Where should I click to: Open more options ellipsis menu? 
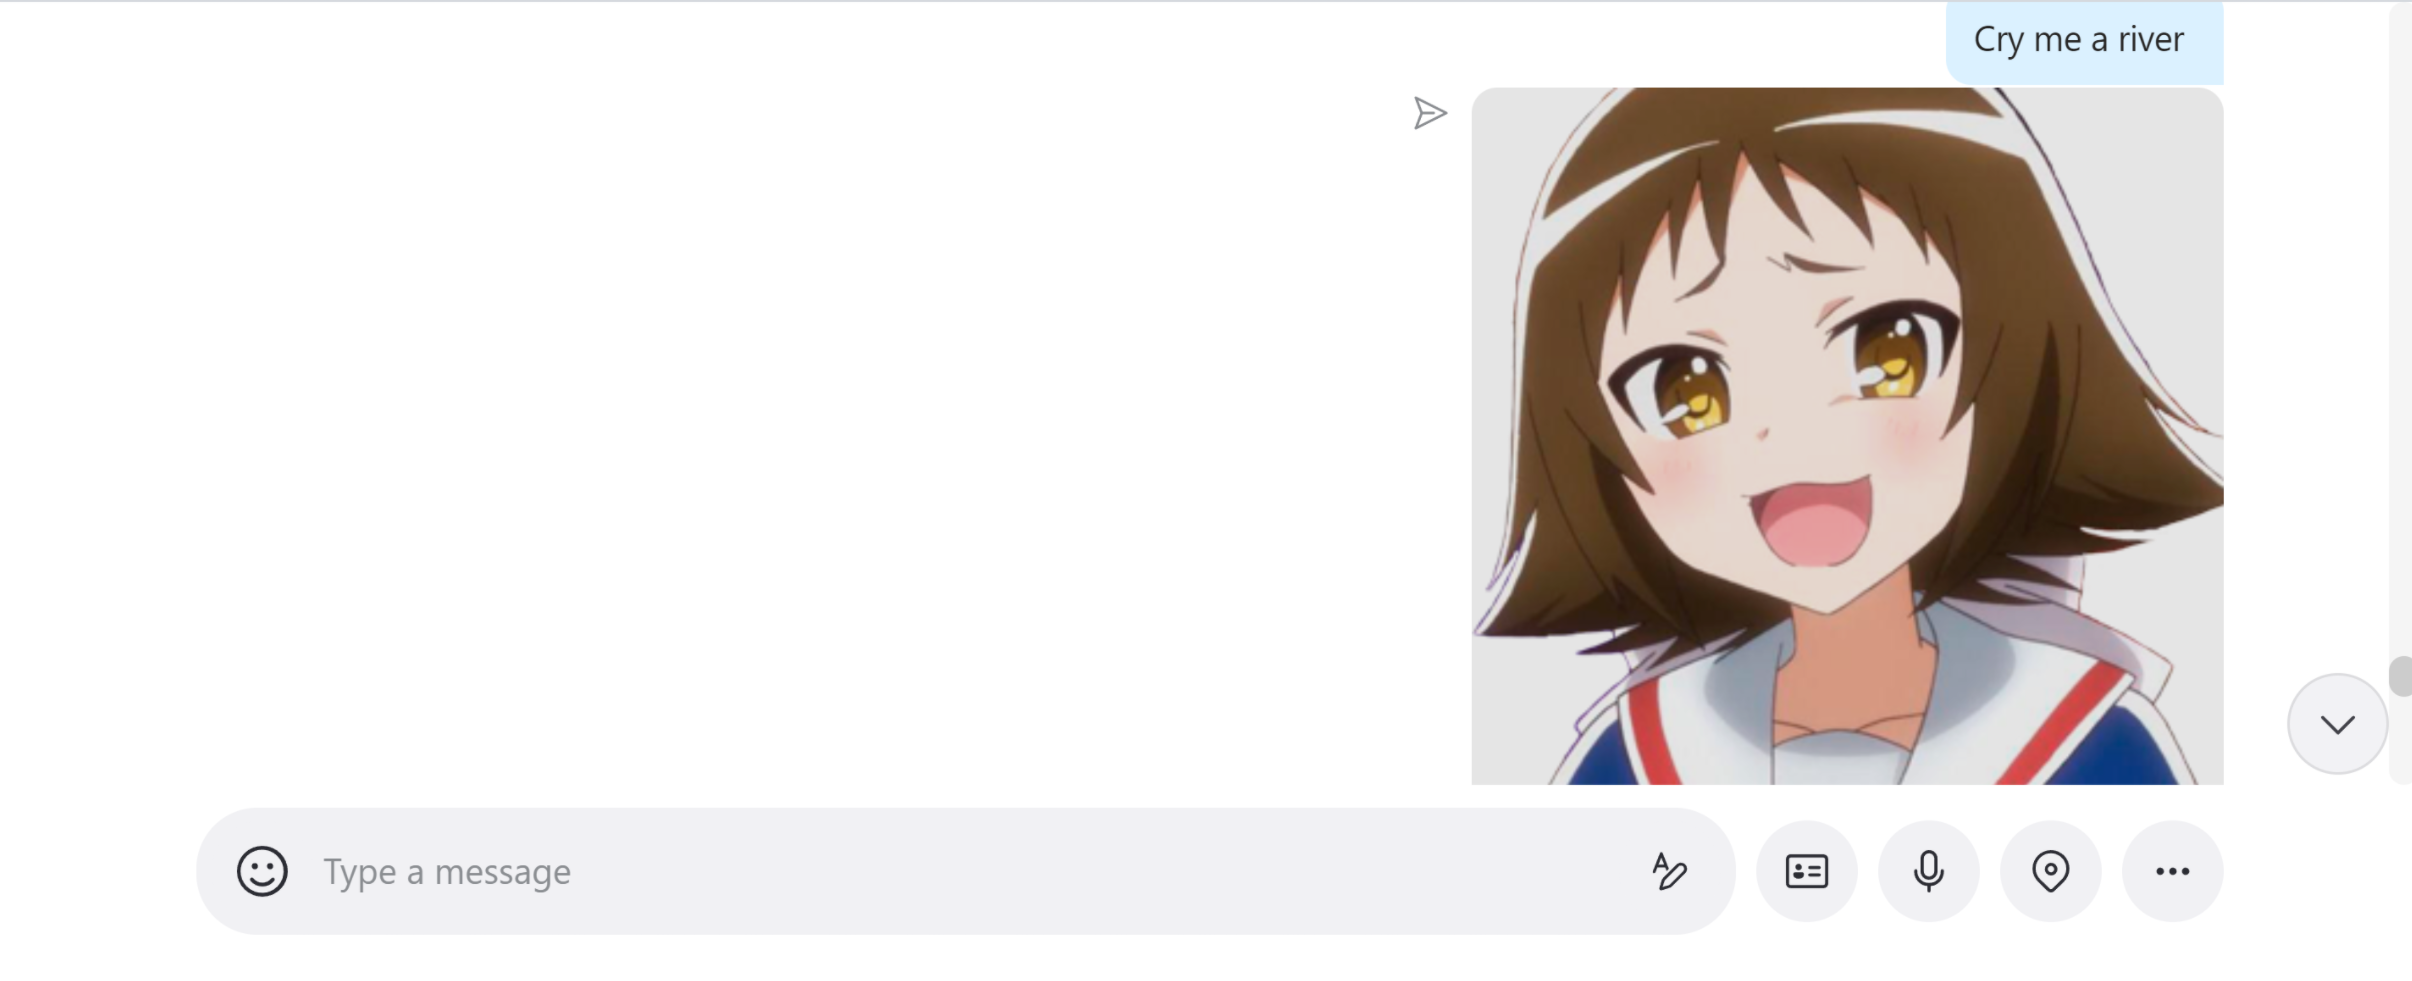(2173, 871)
